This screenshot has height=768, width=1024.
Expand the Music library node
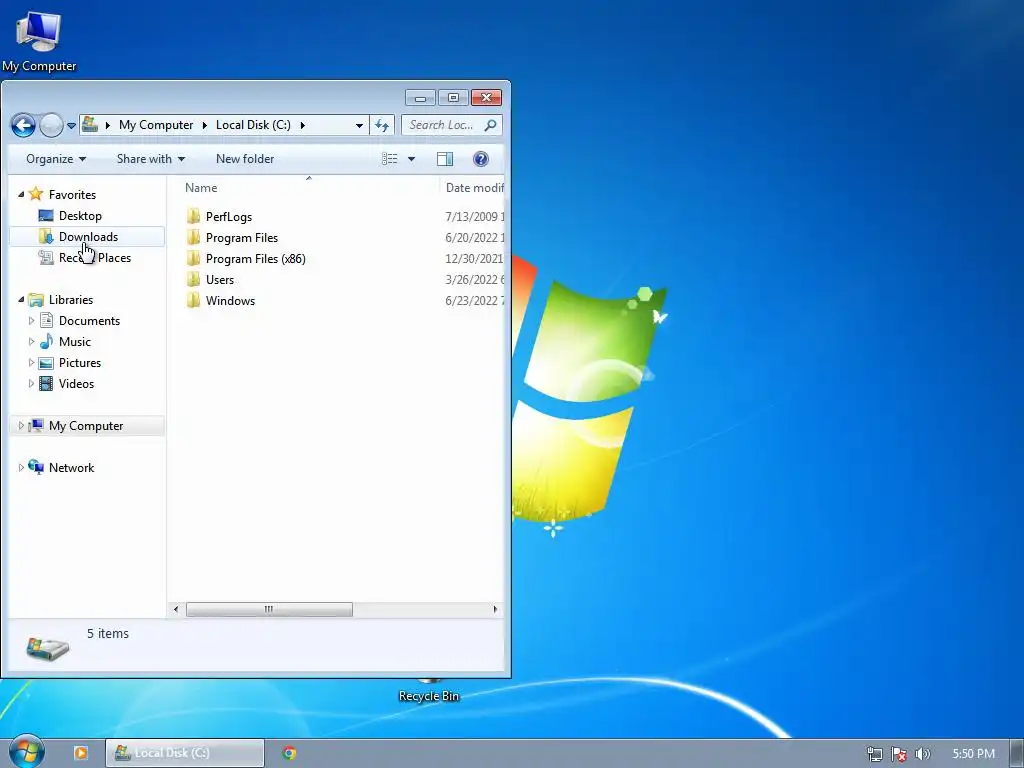(x=31, y=342)
